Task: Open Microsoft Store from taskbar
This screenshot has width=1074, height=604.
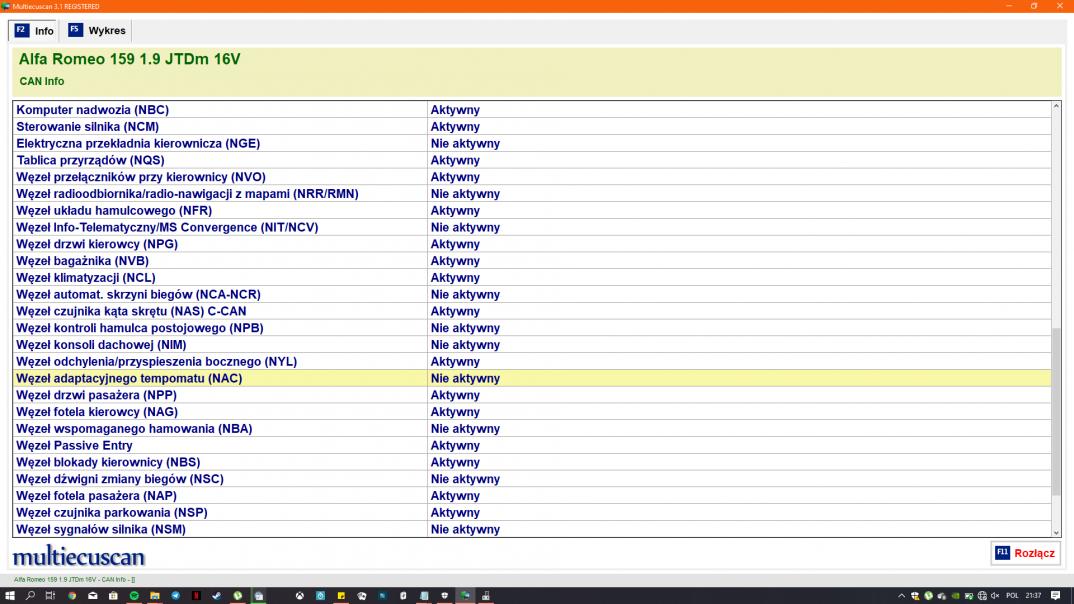Action: click(113, 596)
